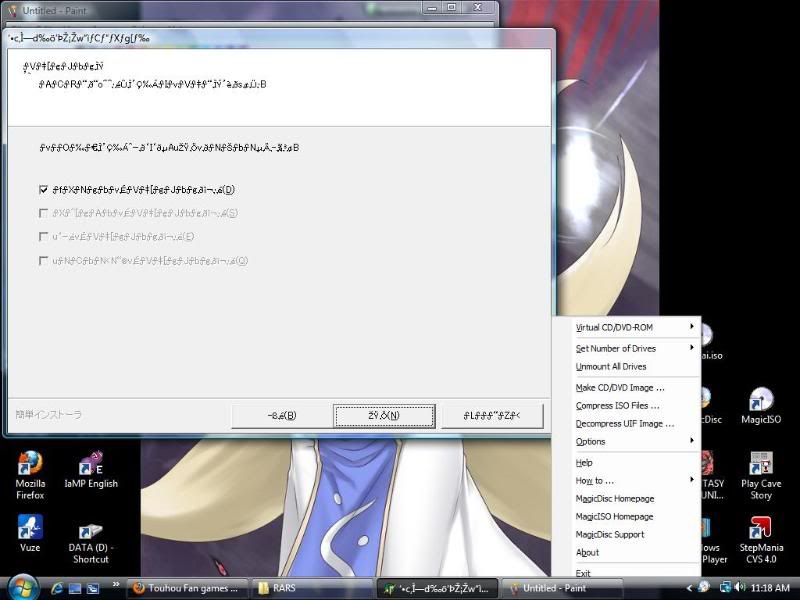Select Help in MagicDisc menu
Screen dimensions: 800x600
click(628, 463)
